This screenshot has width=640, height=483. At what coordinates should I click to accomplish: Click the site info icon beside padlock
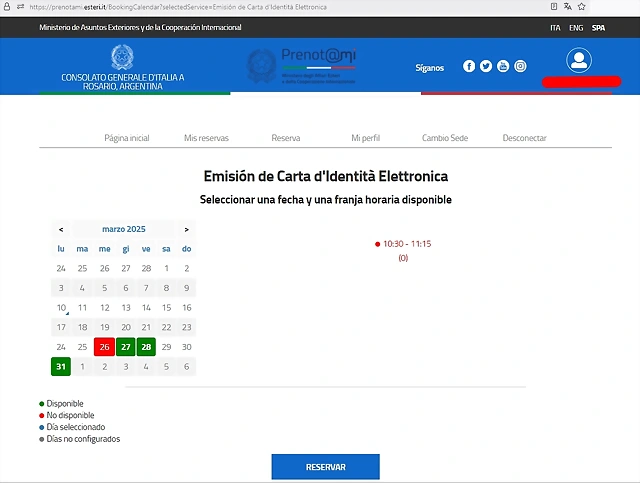(x=20, y=7)
